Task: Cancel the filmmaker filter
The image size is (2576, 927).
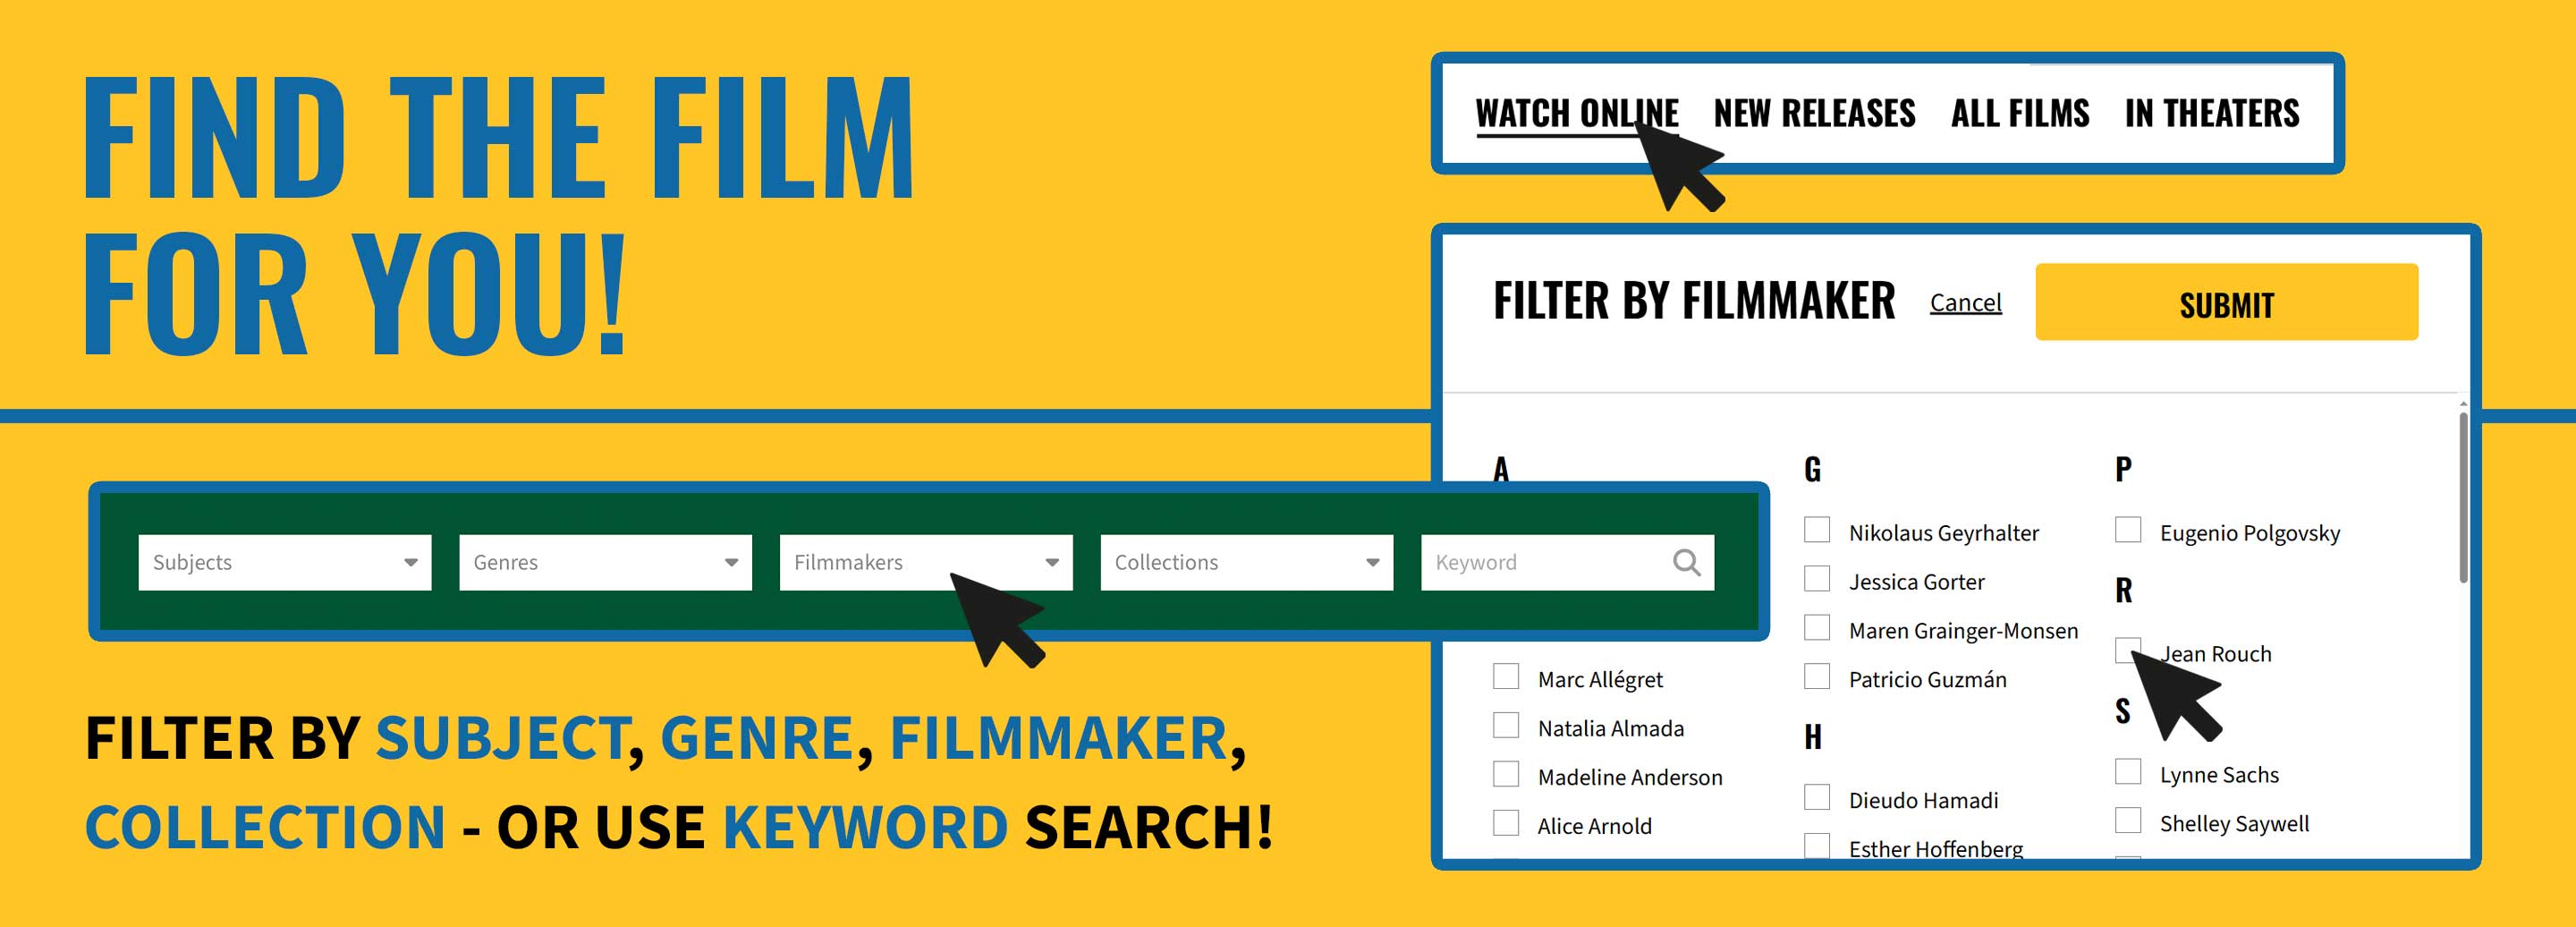Action: (1965, 302)
